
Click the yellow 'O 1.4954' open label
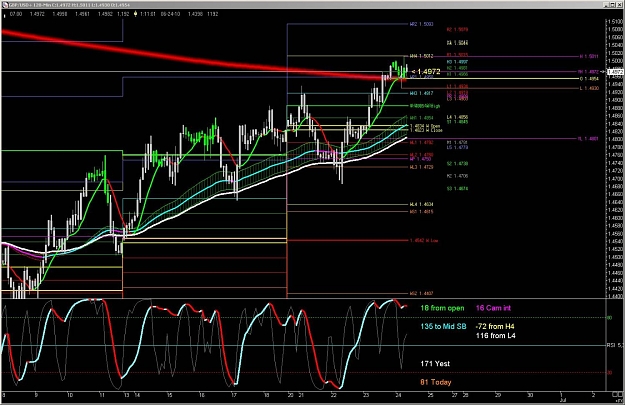[x=589, y=79]
